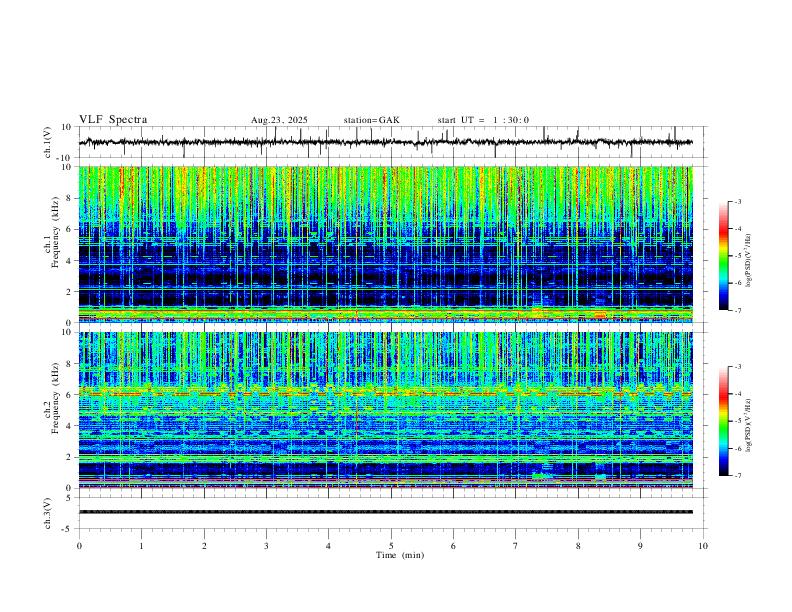Viewport: 792px width, 612px height.
Task: Click the "3" label on Time axis
Action: pyautogui.click(x=266, y=546)
